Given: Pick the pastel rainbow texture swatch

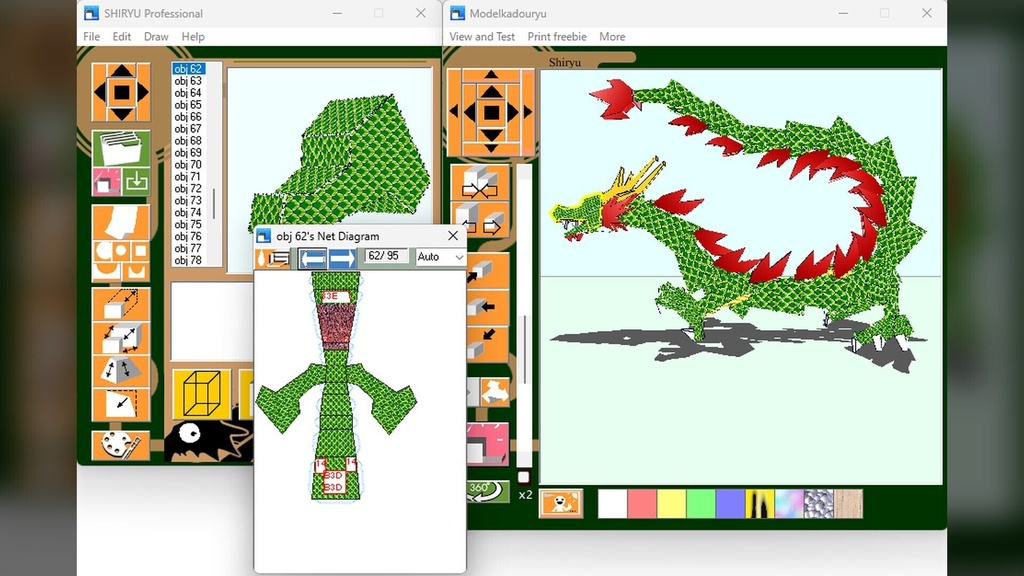Looking at the screenshot, I should (790, 504).
